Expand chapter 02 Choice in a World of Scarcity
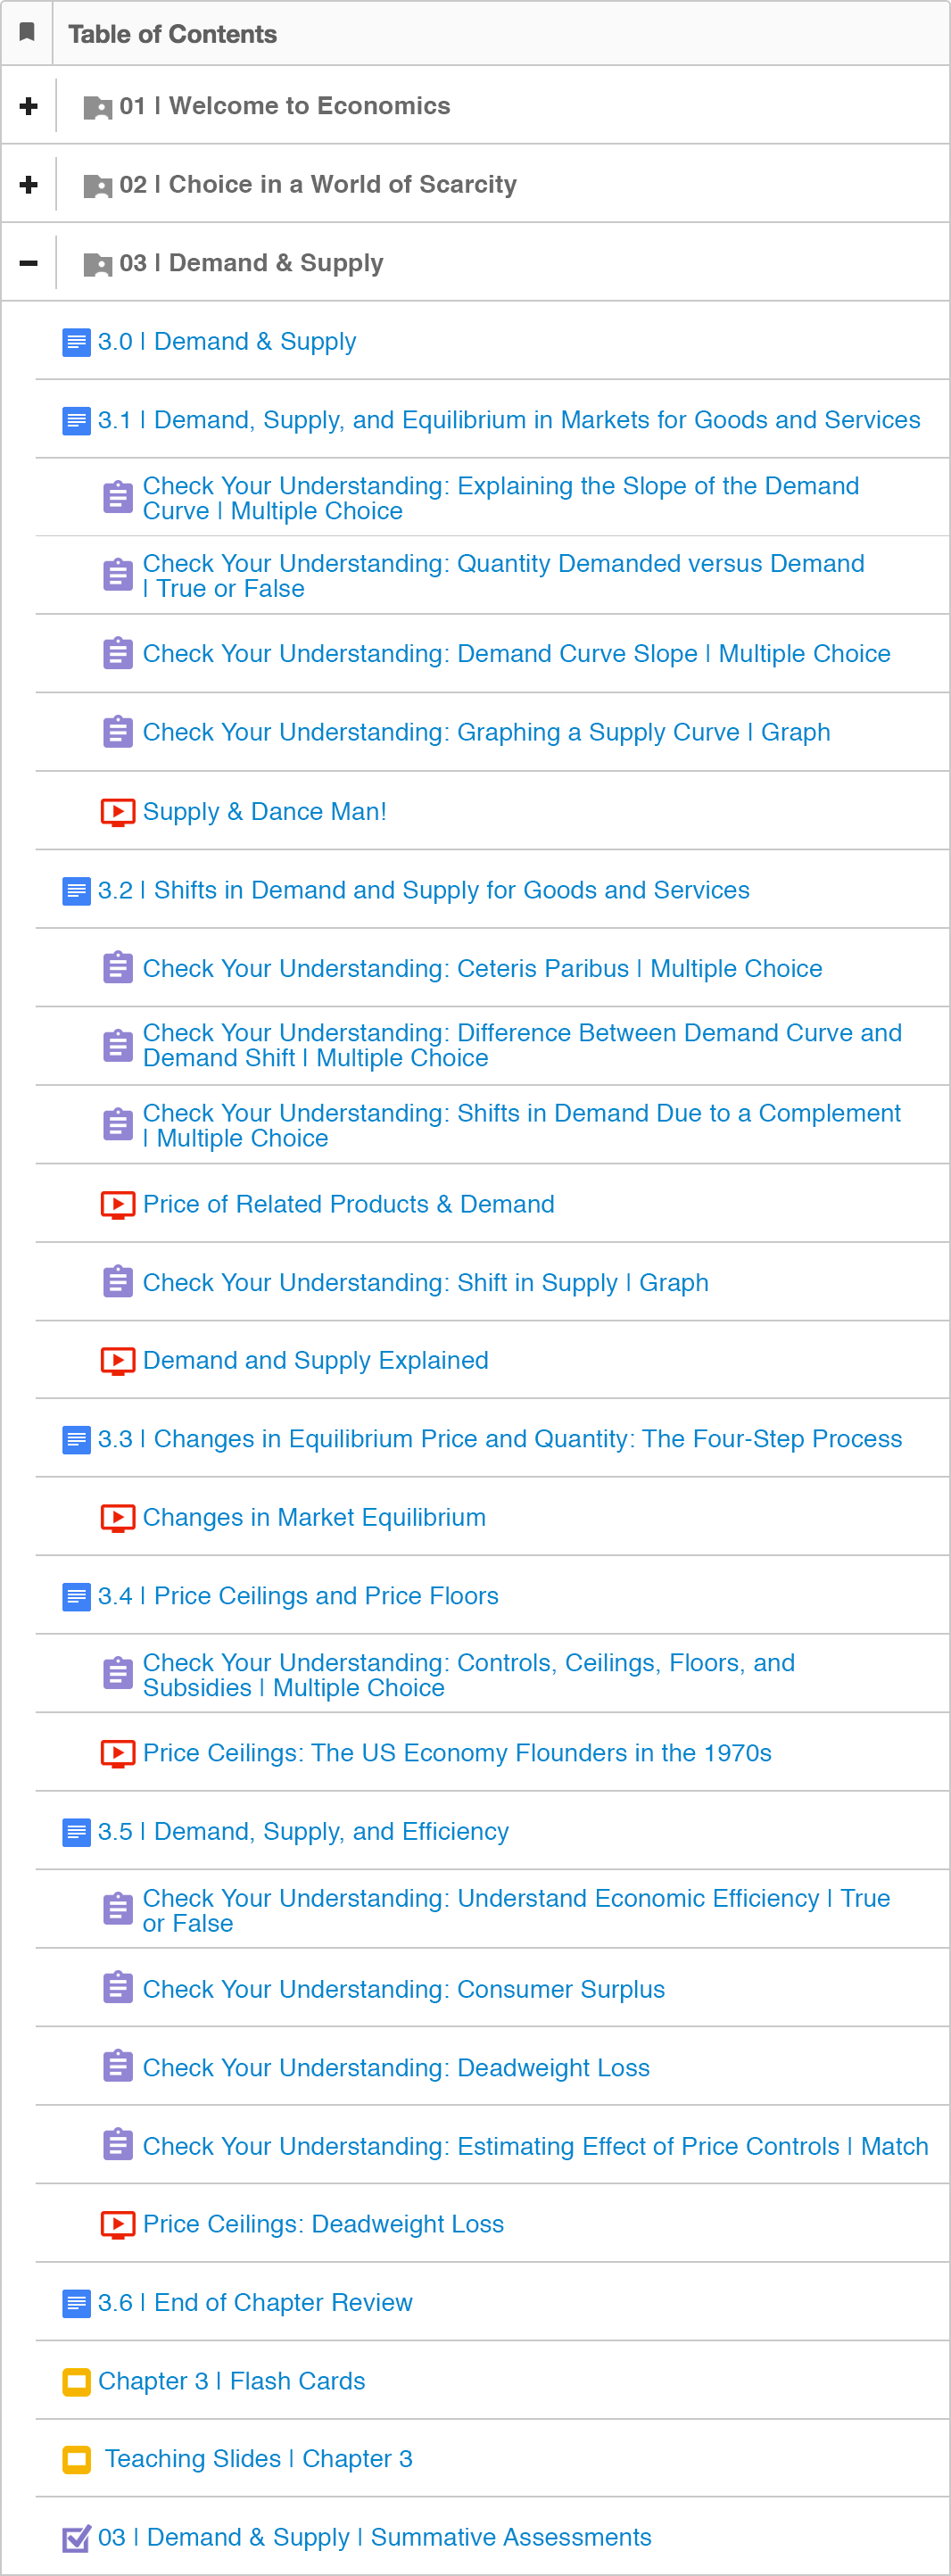951x2576 pixels. 29,185
